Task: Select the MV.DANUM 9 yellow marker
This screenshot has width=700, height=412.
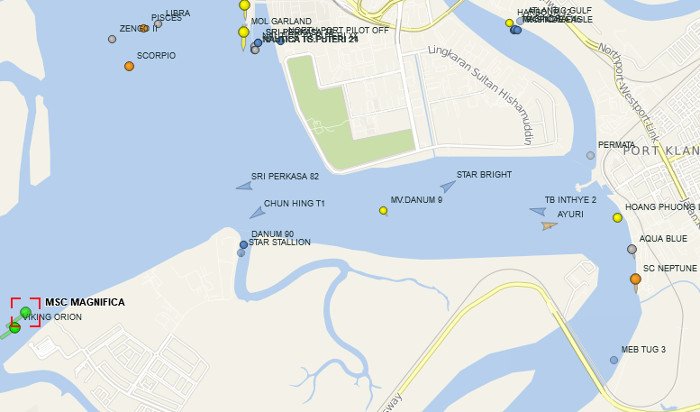Action: [x=383, y=211]
